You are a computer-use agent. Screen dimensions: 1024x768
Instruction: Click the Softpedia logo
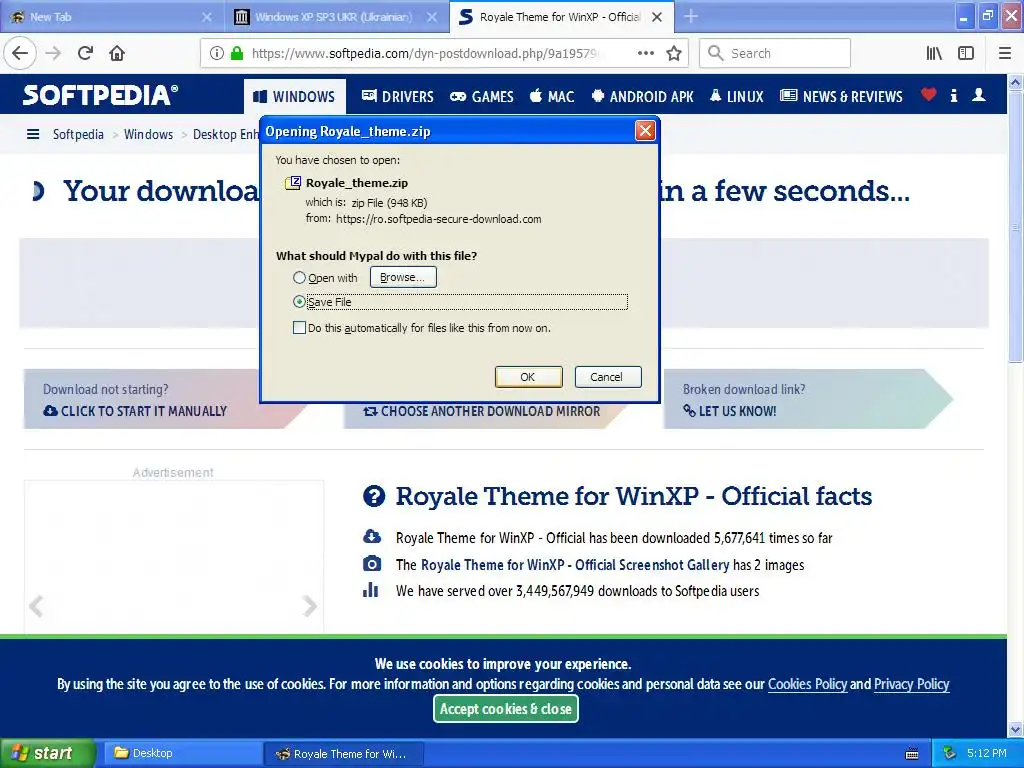tap(100, 95)
